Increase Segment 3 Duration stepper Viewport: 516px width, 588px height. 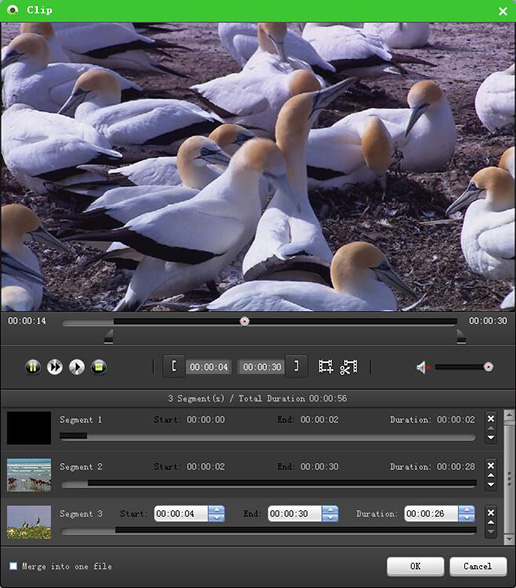click(x=466, y=510)
